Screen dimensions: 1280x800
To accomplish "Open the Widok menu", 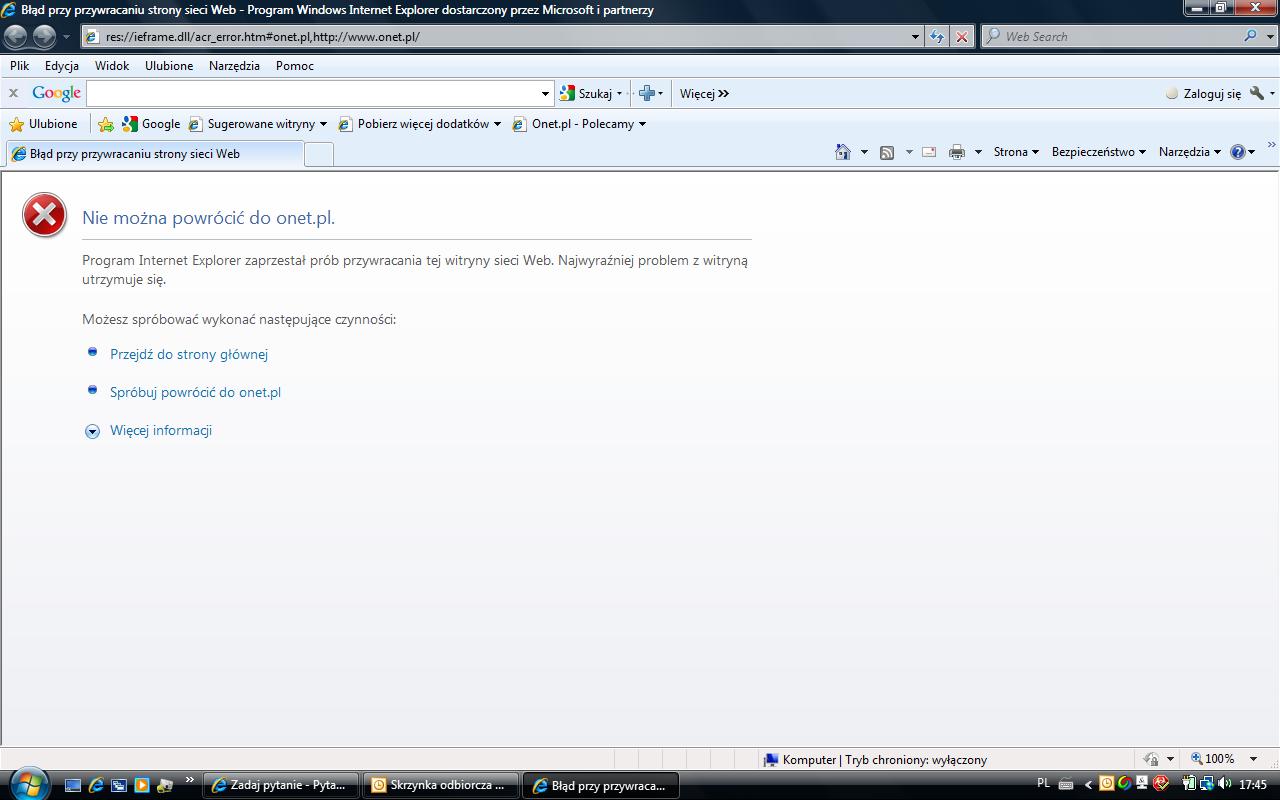I will coord(112,66).
